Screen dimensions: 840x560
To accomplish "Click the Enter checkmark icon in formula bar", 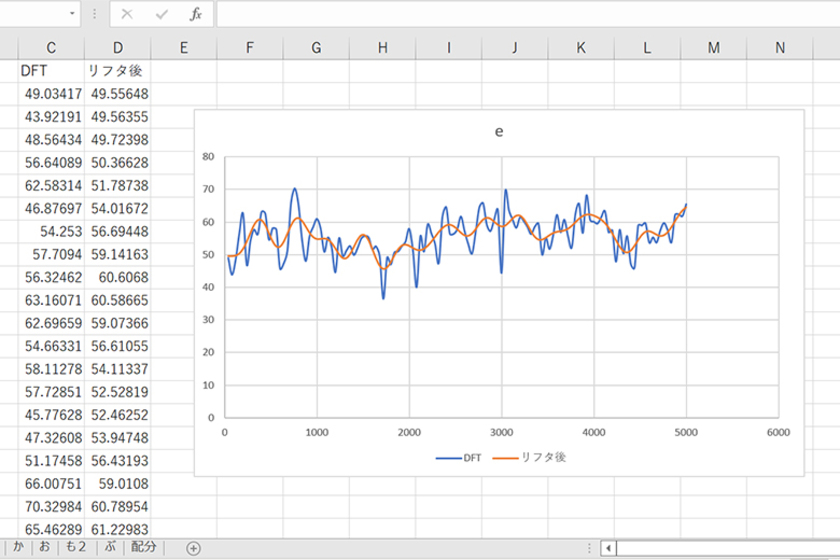I will 161,14.
